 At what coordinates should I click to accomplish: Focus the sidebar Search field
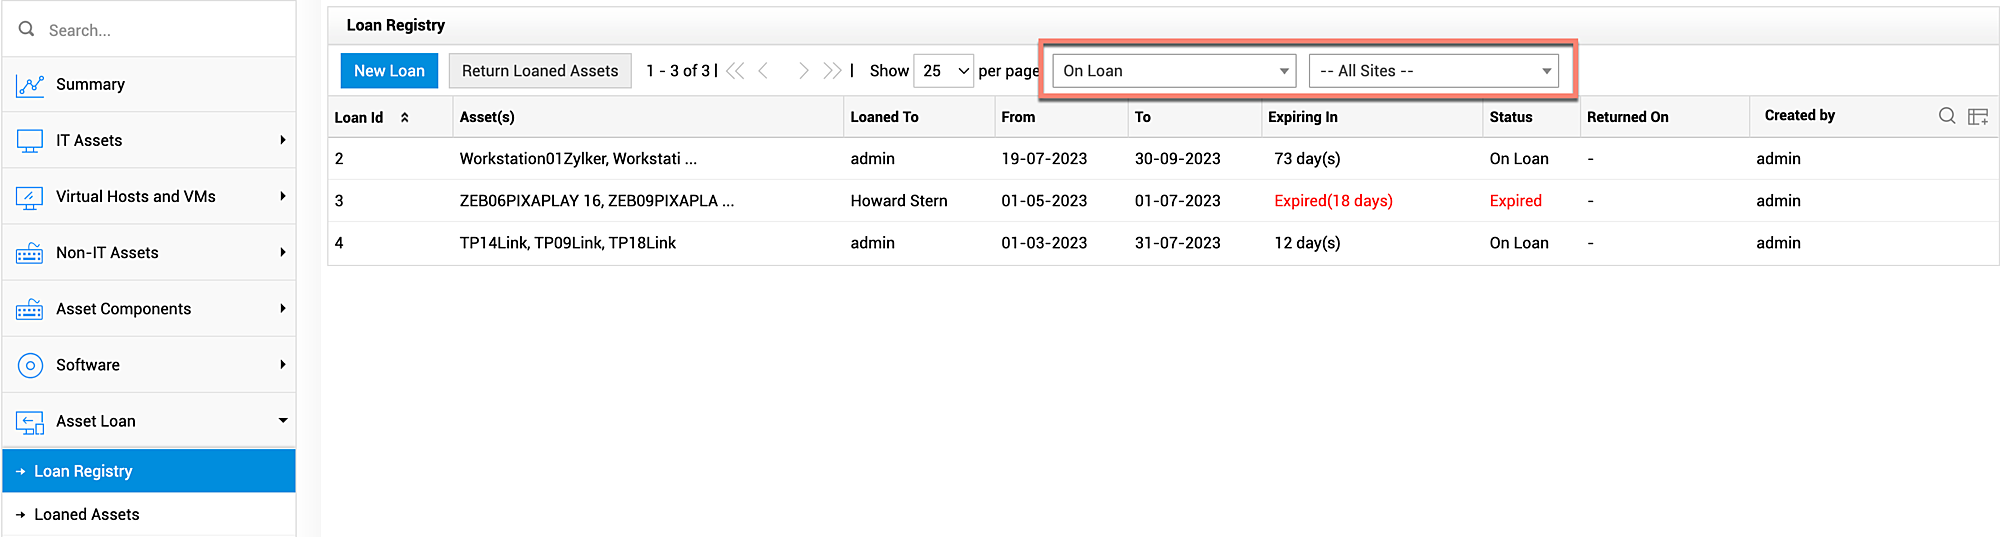click(x=160, y=30)
